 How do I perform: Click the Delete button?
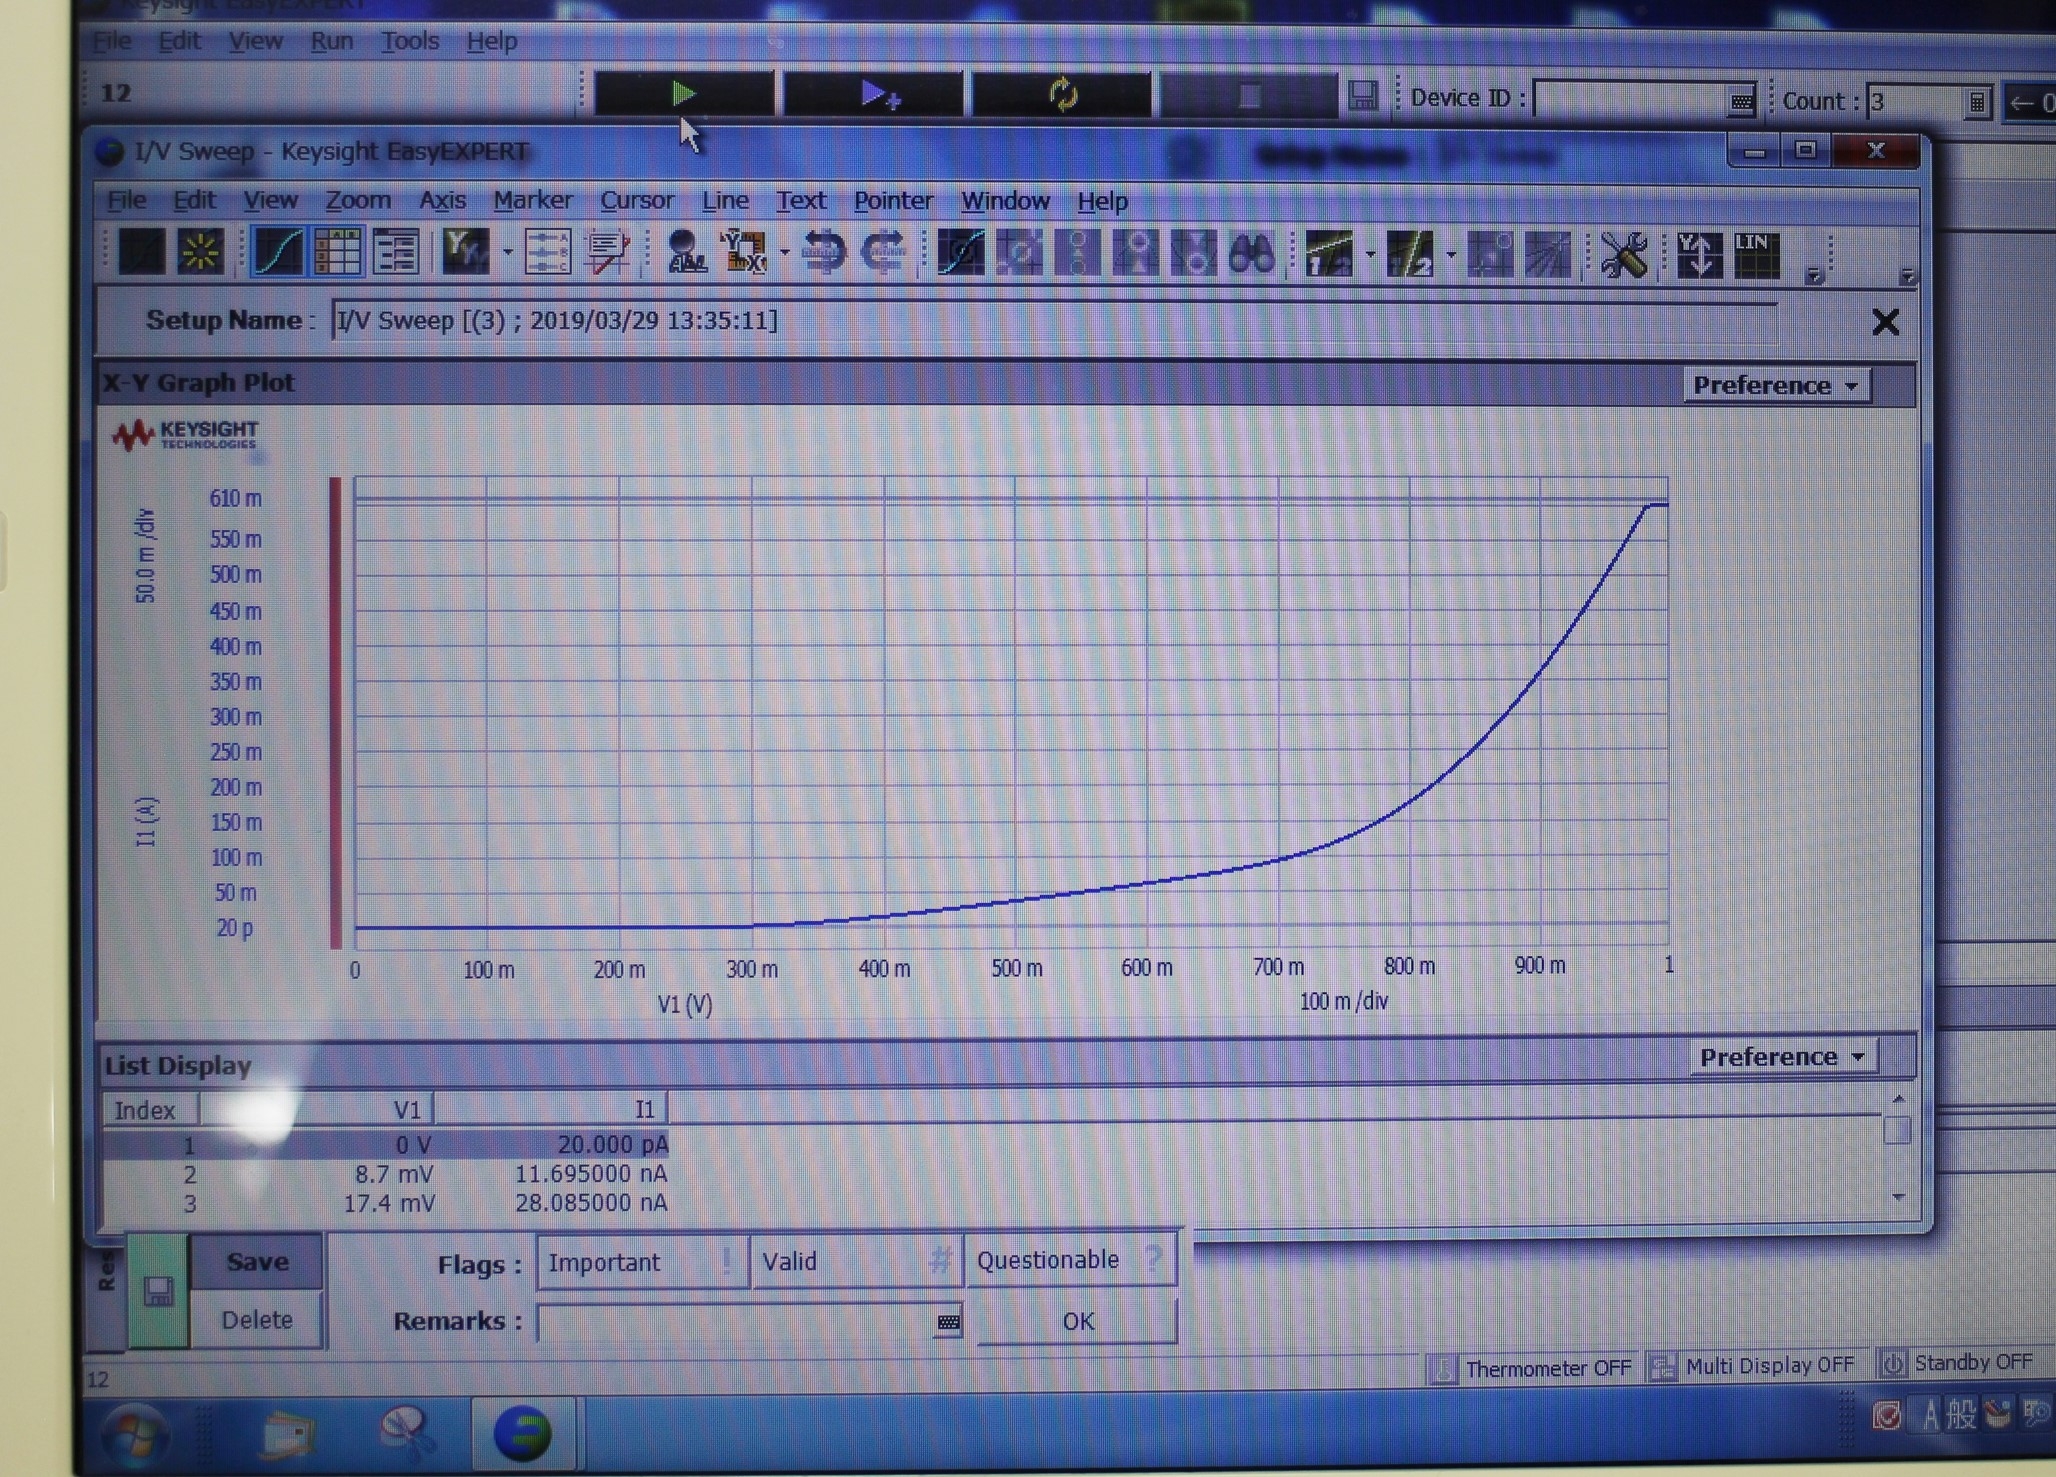pos(257,1320)
